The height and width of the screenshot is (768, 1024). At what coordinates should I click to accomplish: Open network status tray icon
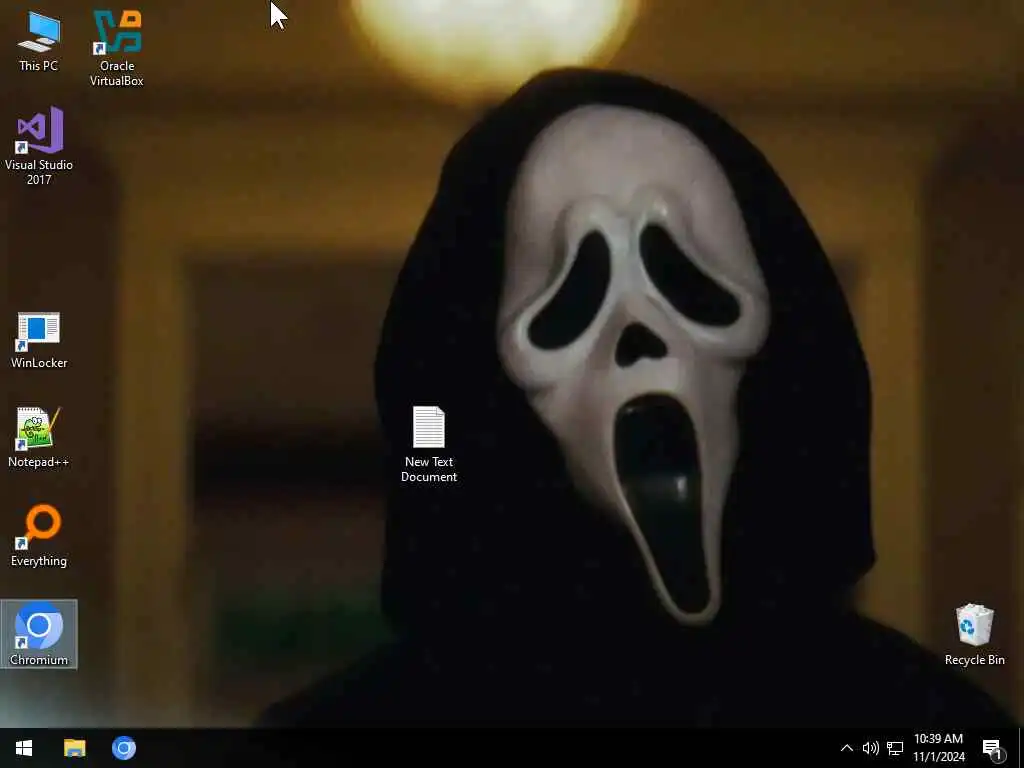coord(895,748)
